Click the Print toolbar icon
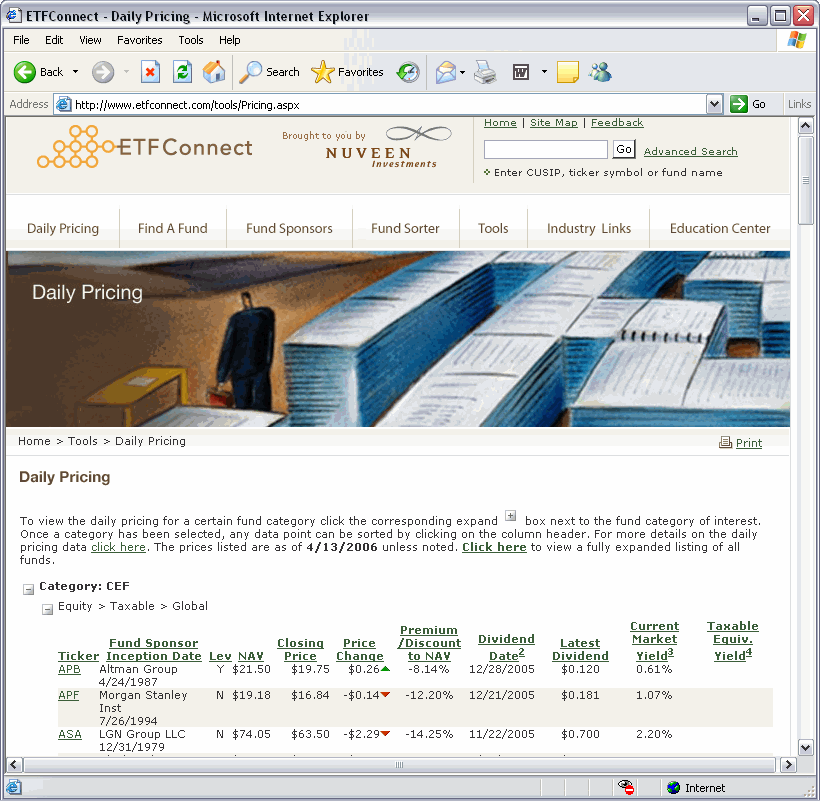The width and height of the screenshot is (820, 802). [x=485, y=72]
